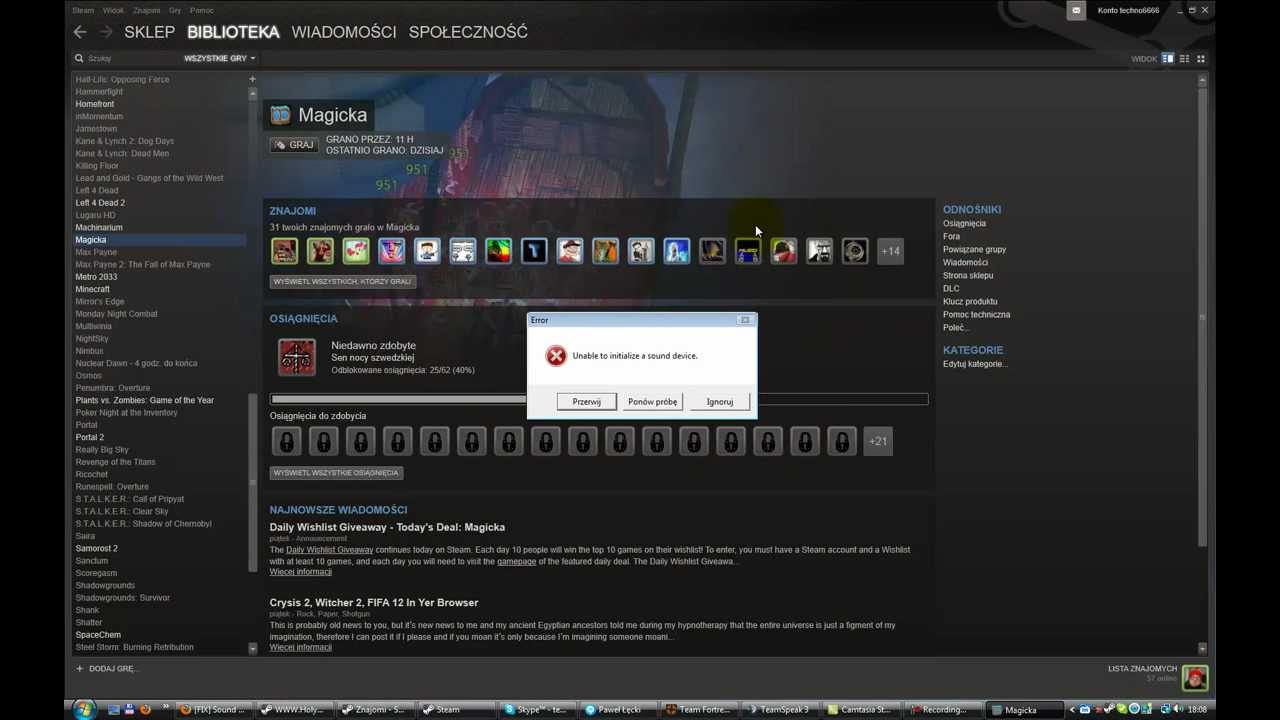Click the Magicka game logo icon
Image resolution: width=1280 pixels, height=720 pixels.
tap(280, 115)
